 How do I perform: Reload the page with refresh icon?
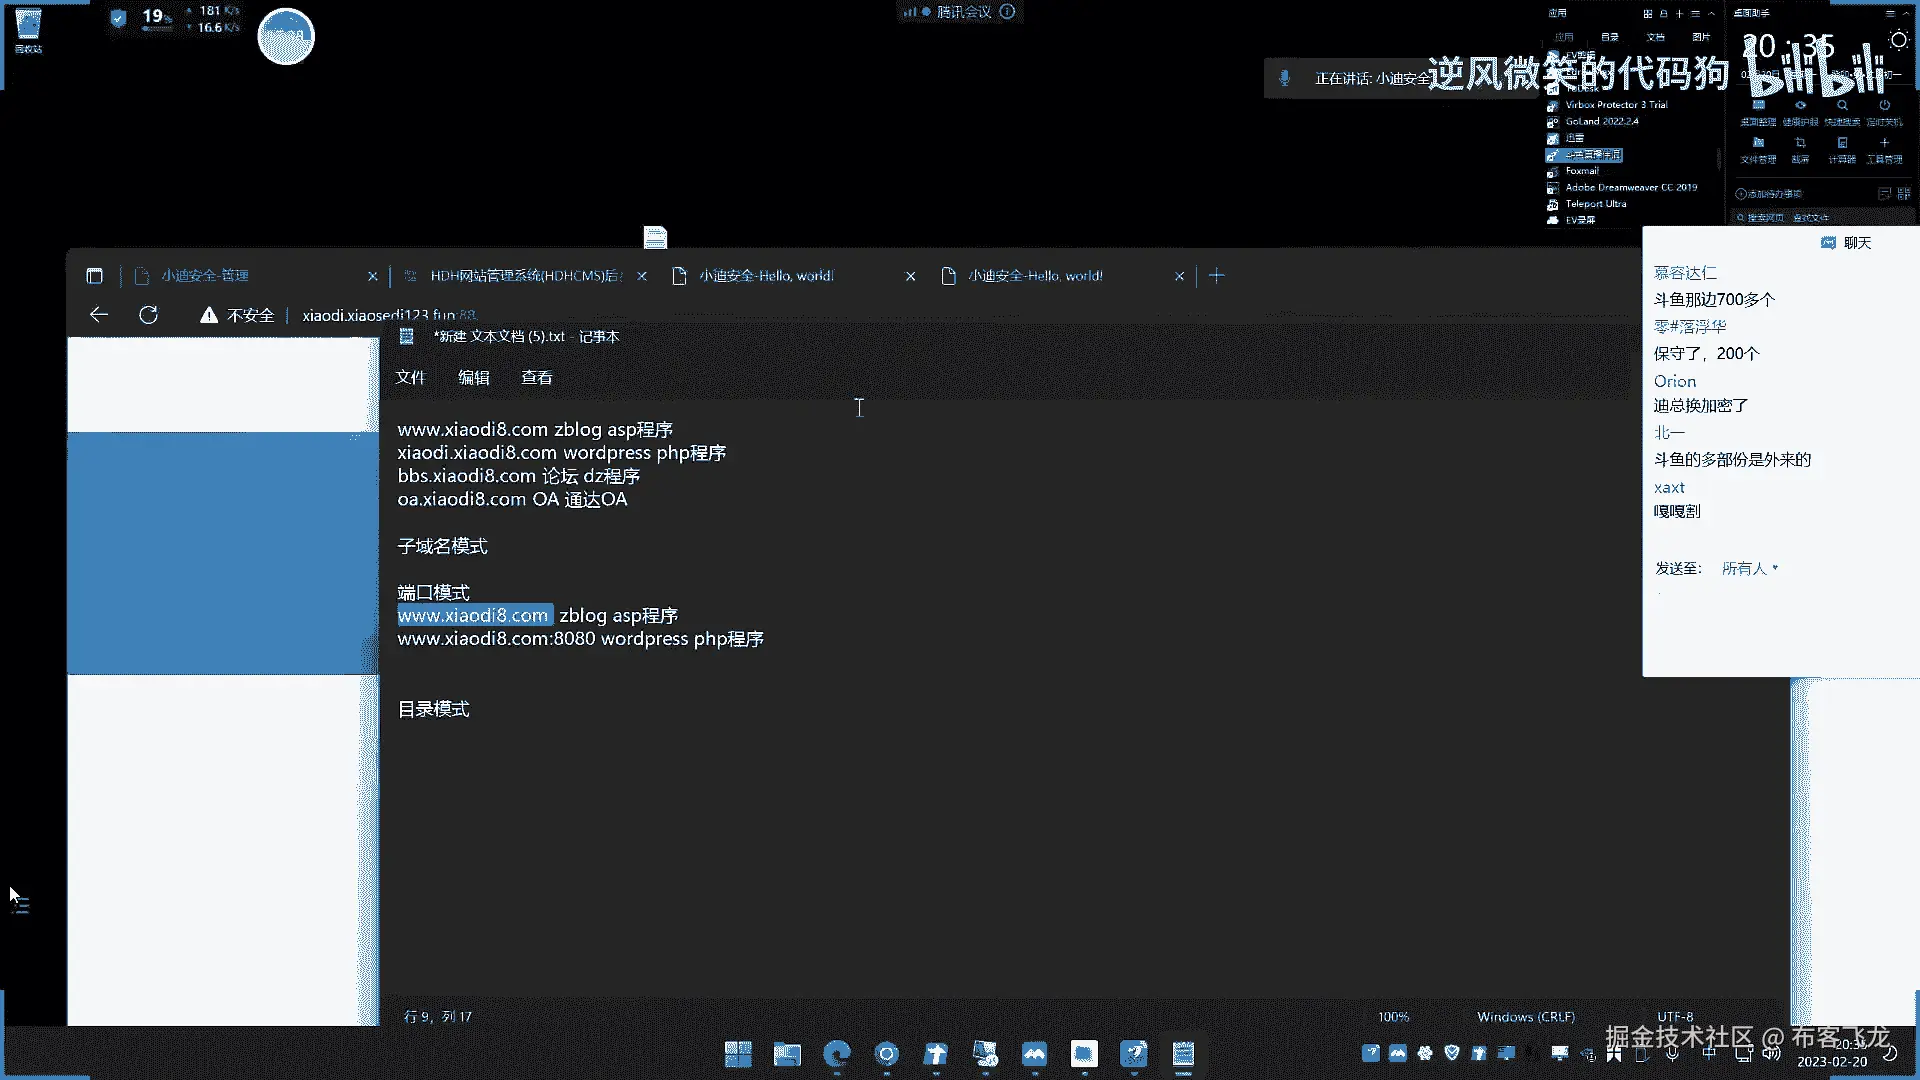click(148, 315)
